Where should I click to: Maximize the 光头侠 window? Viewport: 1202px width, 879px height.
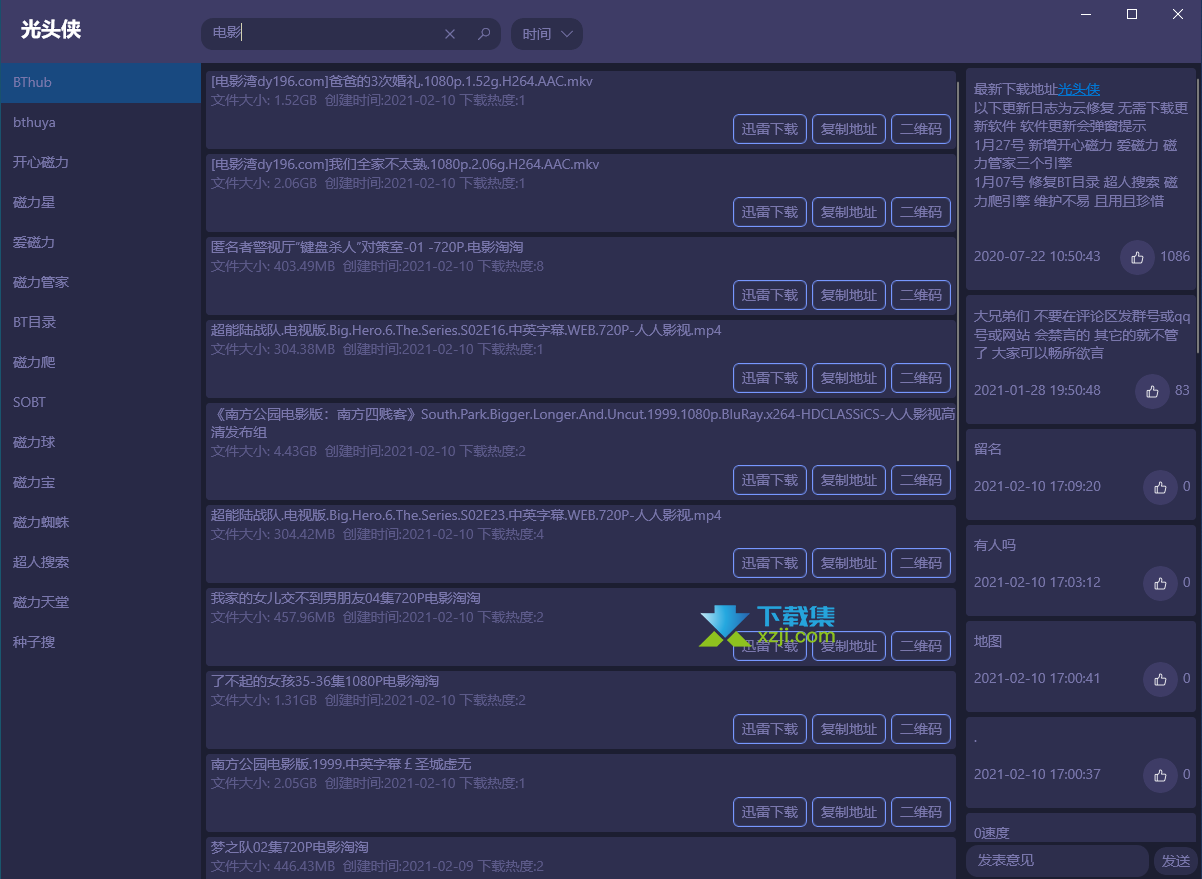coord(1132,14)
